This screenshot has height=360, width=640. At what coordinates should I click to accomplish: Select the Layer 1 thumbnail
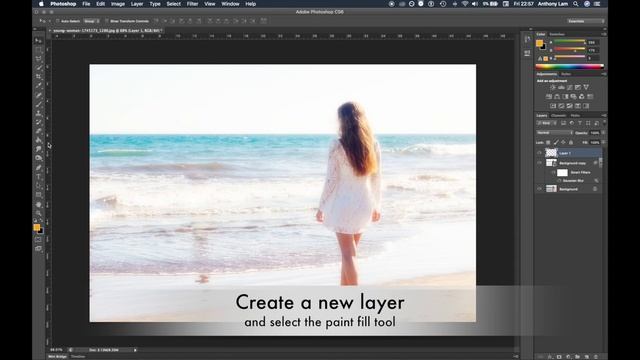(x=551, y=153)
